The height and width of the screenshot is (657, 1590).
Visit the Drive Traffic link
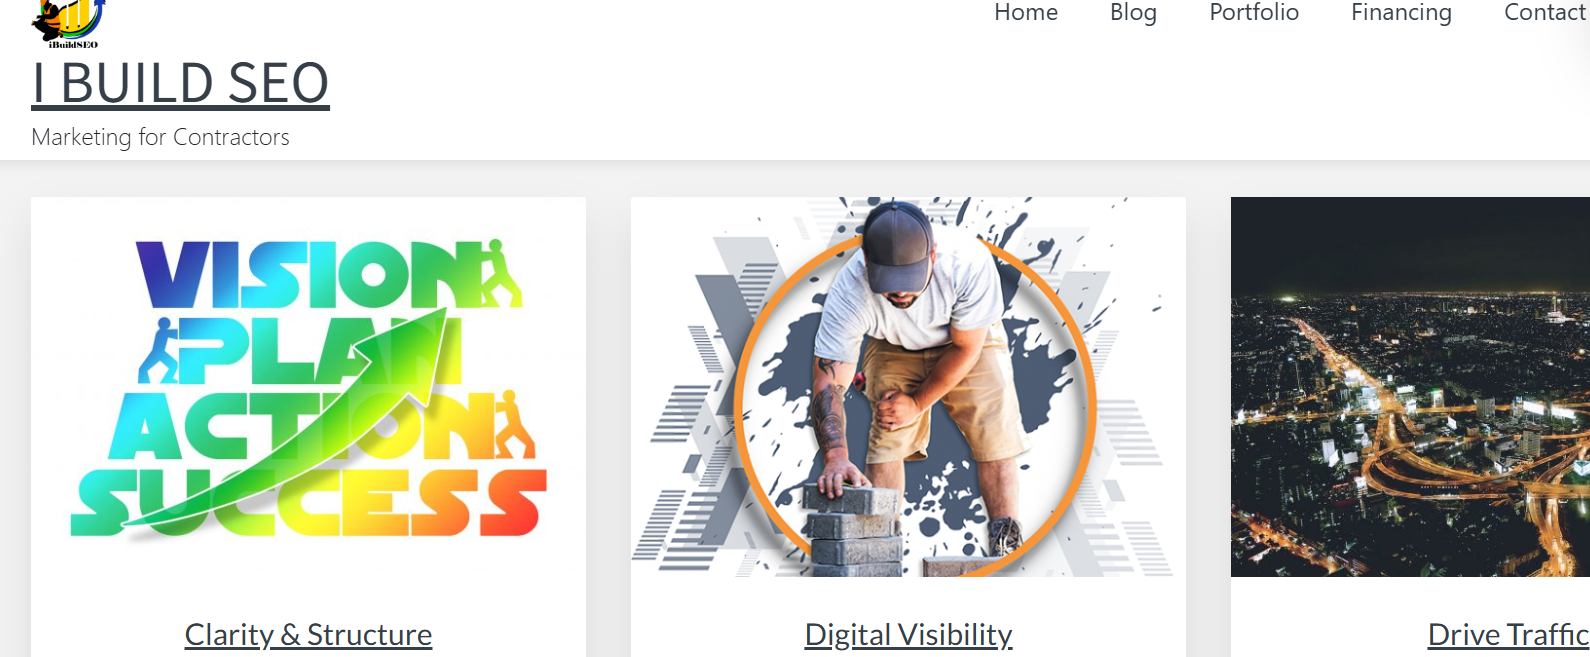(1508, 634)
